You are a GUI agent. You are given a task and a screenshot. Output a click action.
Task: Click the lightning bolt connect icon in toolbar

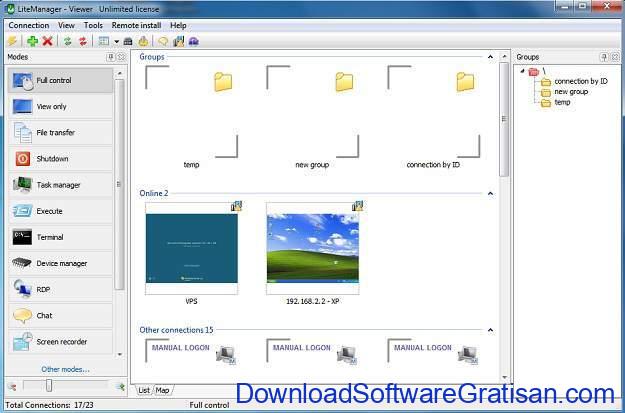[x=12, y=41]
